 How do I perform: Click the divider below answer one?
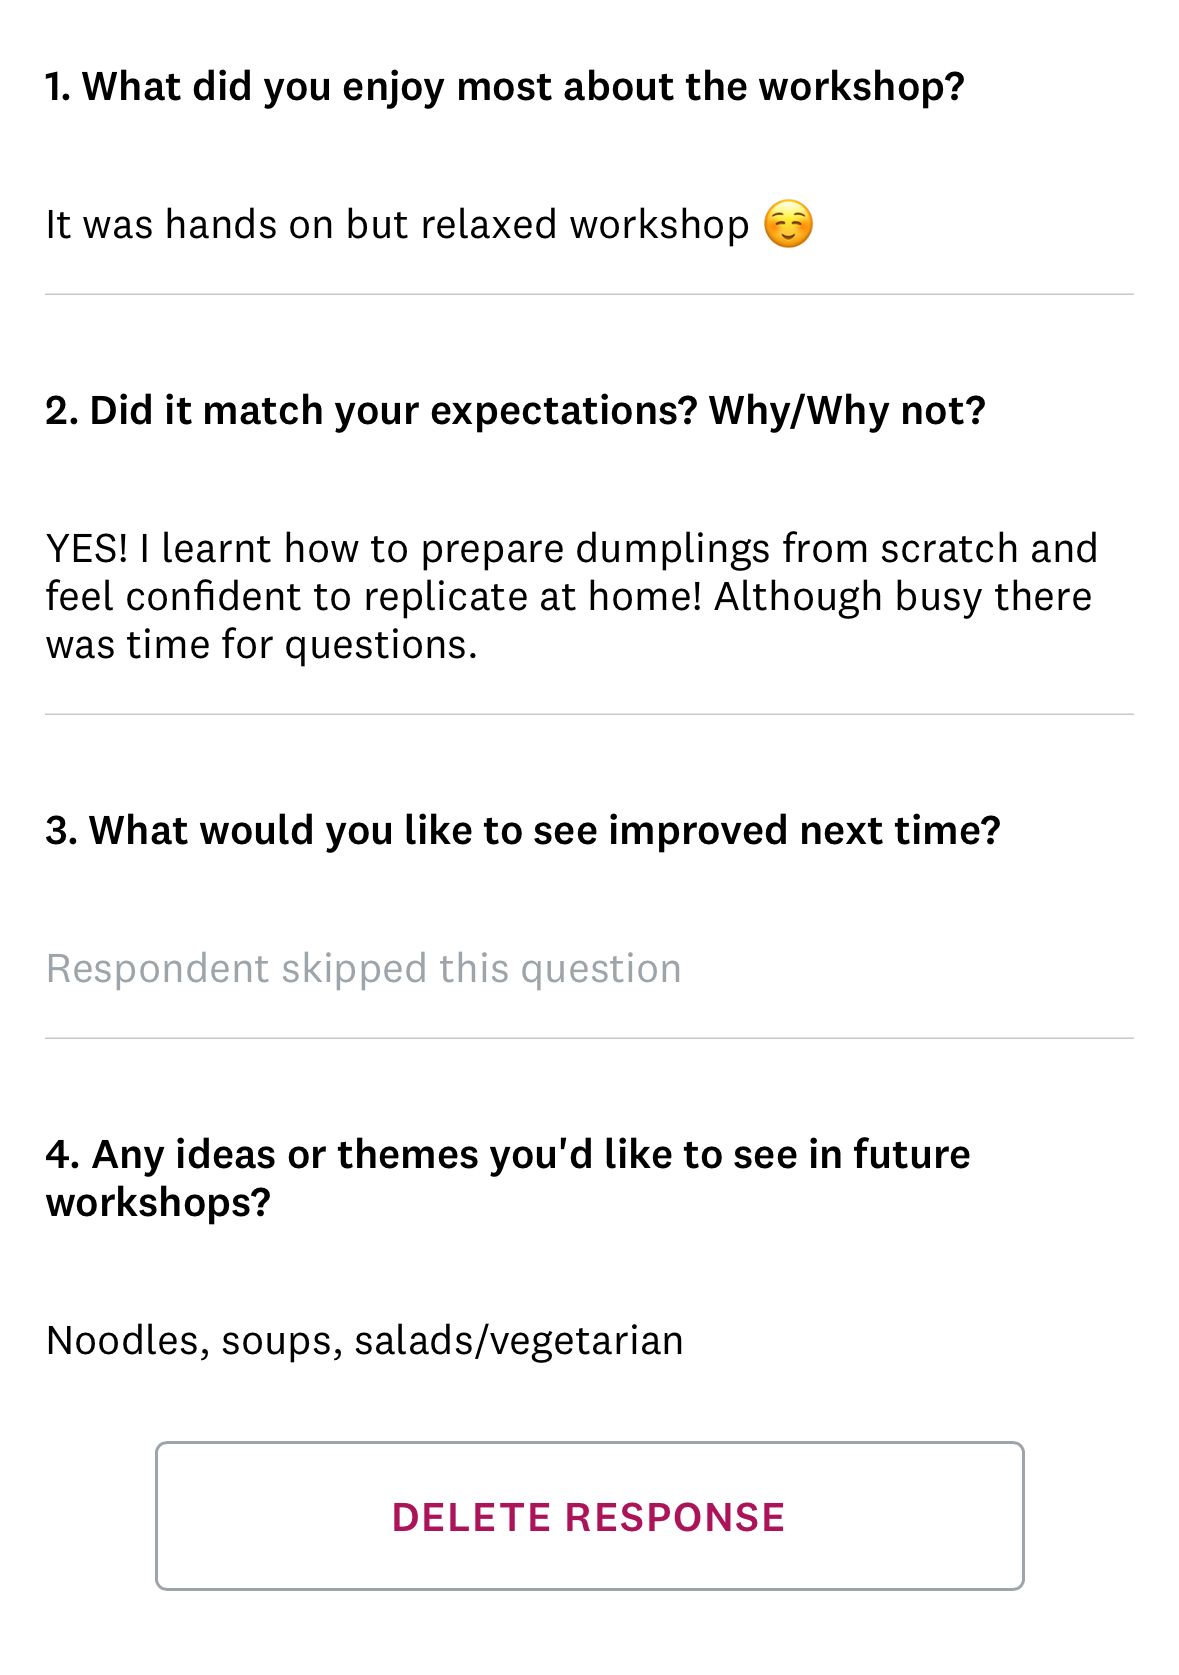(590, 291)
